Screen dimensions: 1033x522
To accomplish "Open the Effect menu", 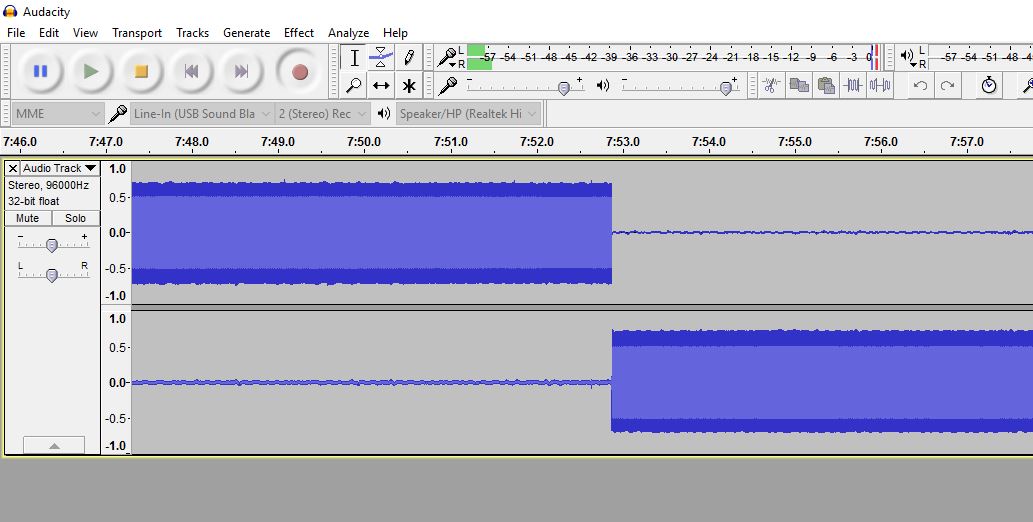I will [x=298, y=33].
